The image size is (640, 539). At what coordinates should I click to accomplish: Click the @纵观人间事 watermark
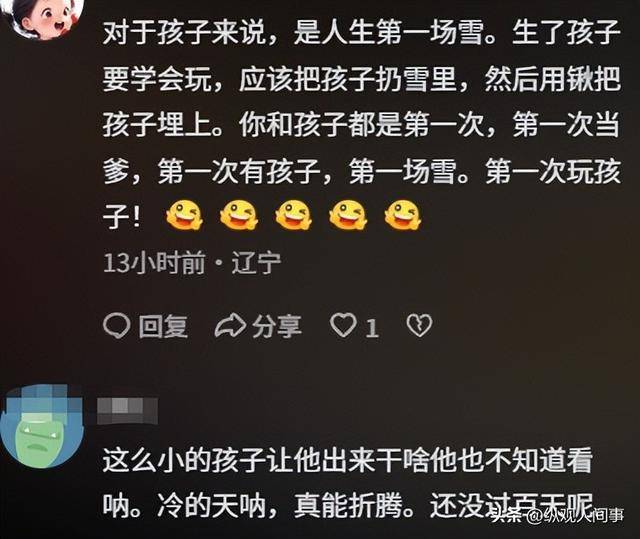[576, 515]
